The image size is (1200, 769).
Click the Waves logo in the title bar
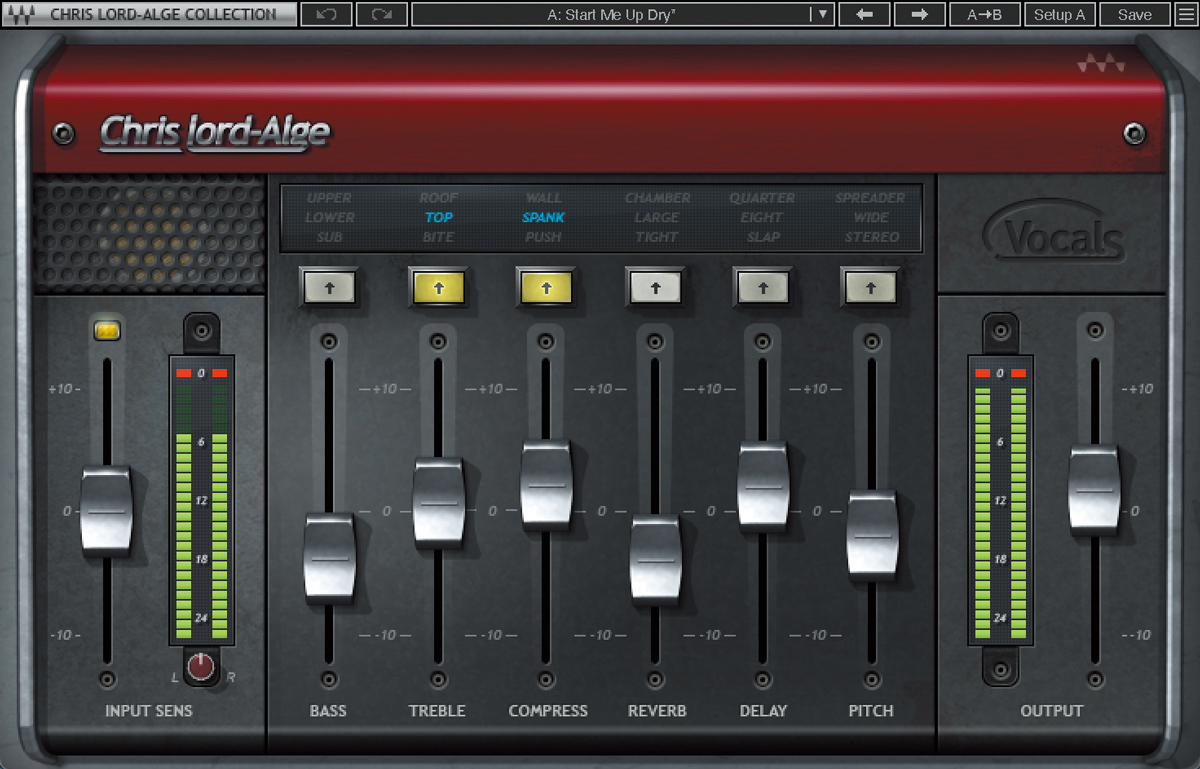[x=23, y=15]
